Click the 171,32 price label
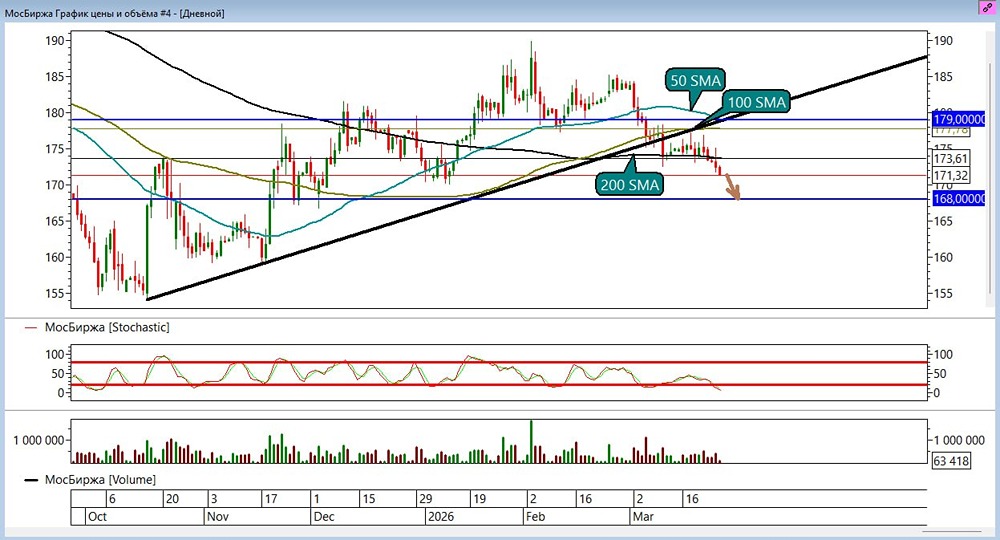 [x=952, y=175]
